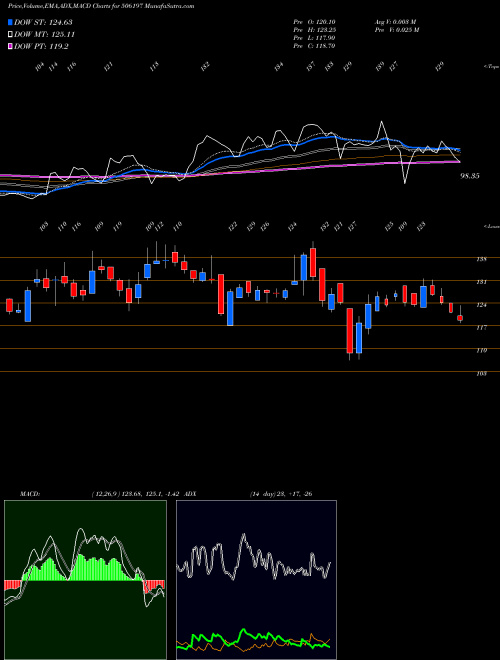The image size is (500, 660).
Task: Click MACD values '(12,26,9) 123.68, 125.1, -1.42'
Action: 136,494
